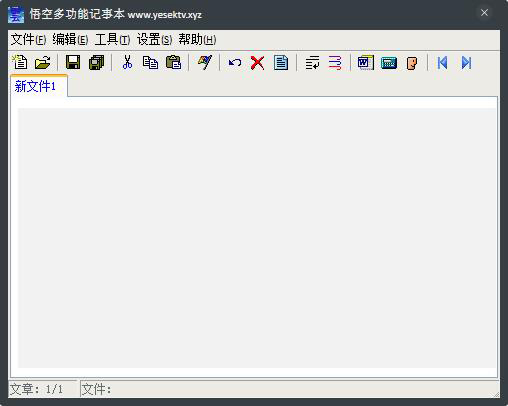Click the colored lines formatting icon
Viewport: 508px width, 406px height.
tap(335, 62)
